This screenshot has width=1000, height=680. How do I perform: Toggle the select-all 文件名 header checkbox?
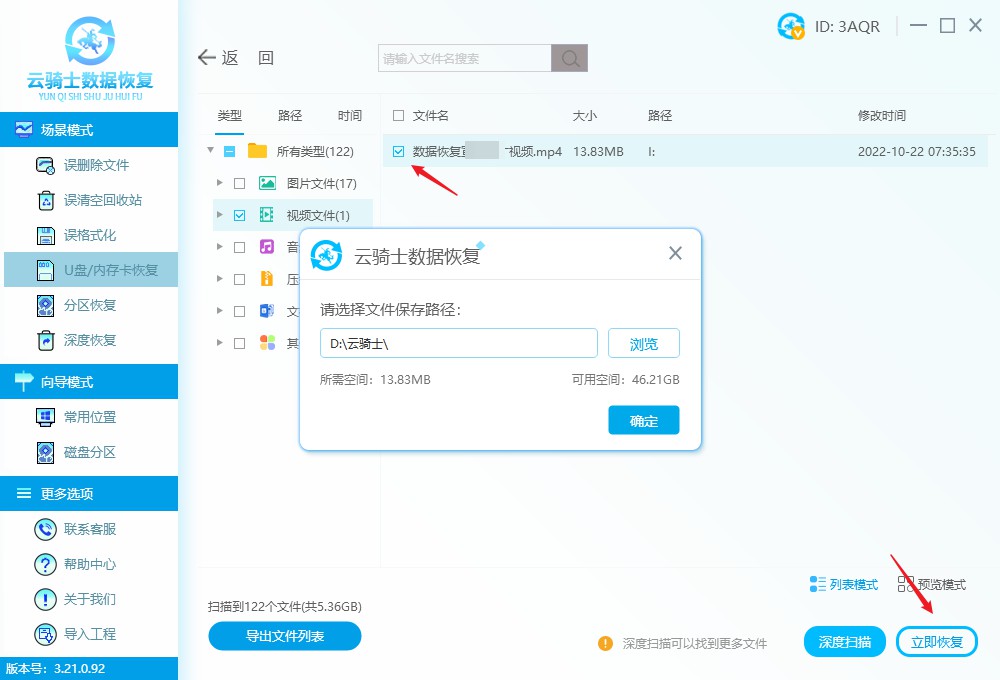pyautogui.click(x=399, y=116)
